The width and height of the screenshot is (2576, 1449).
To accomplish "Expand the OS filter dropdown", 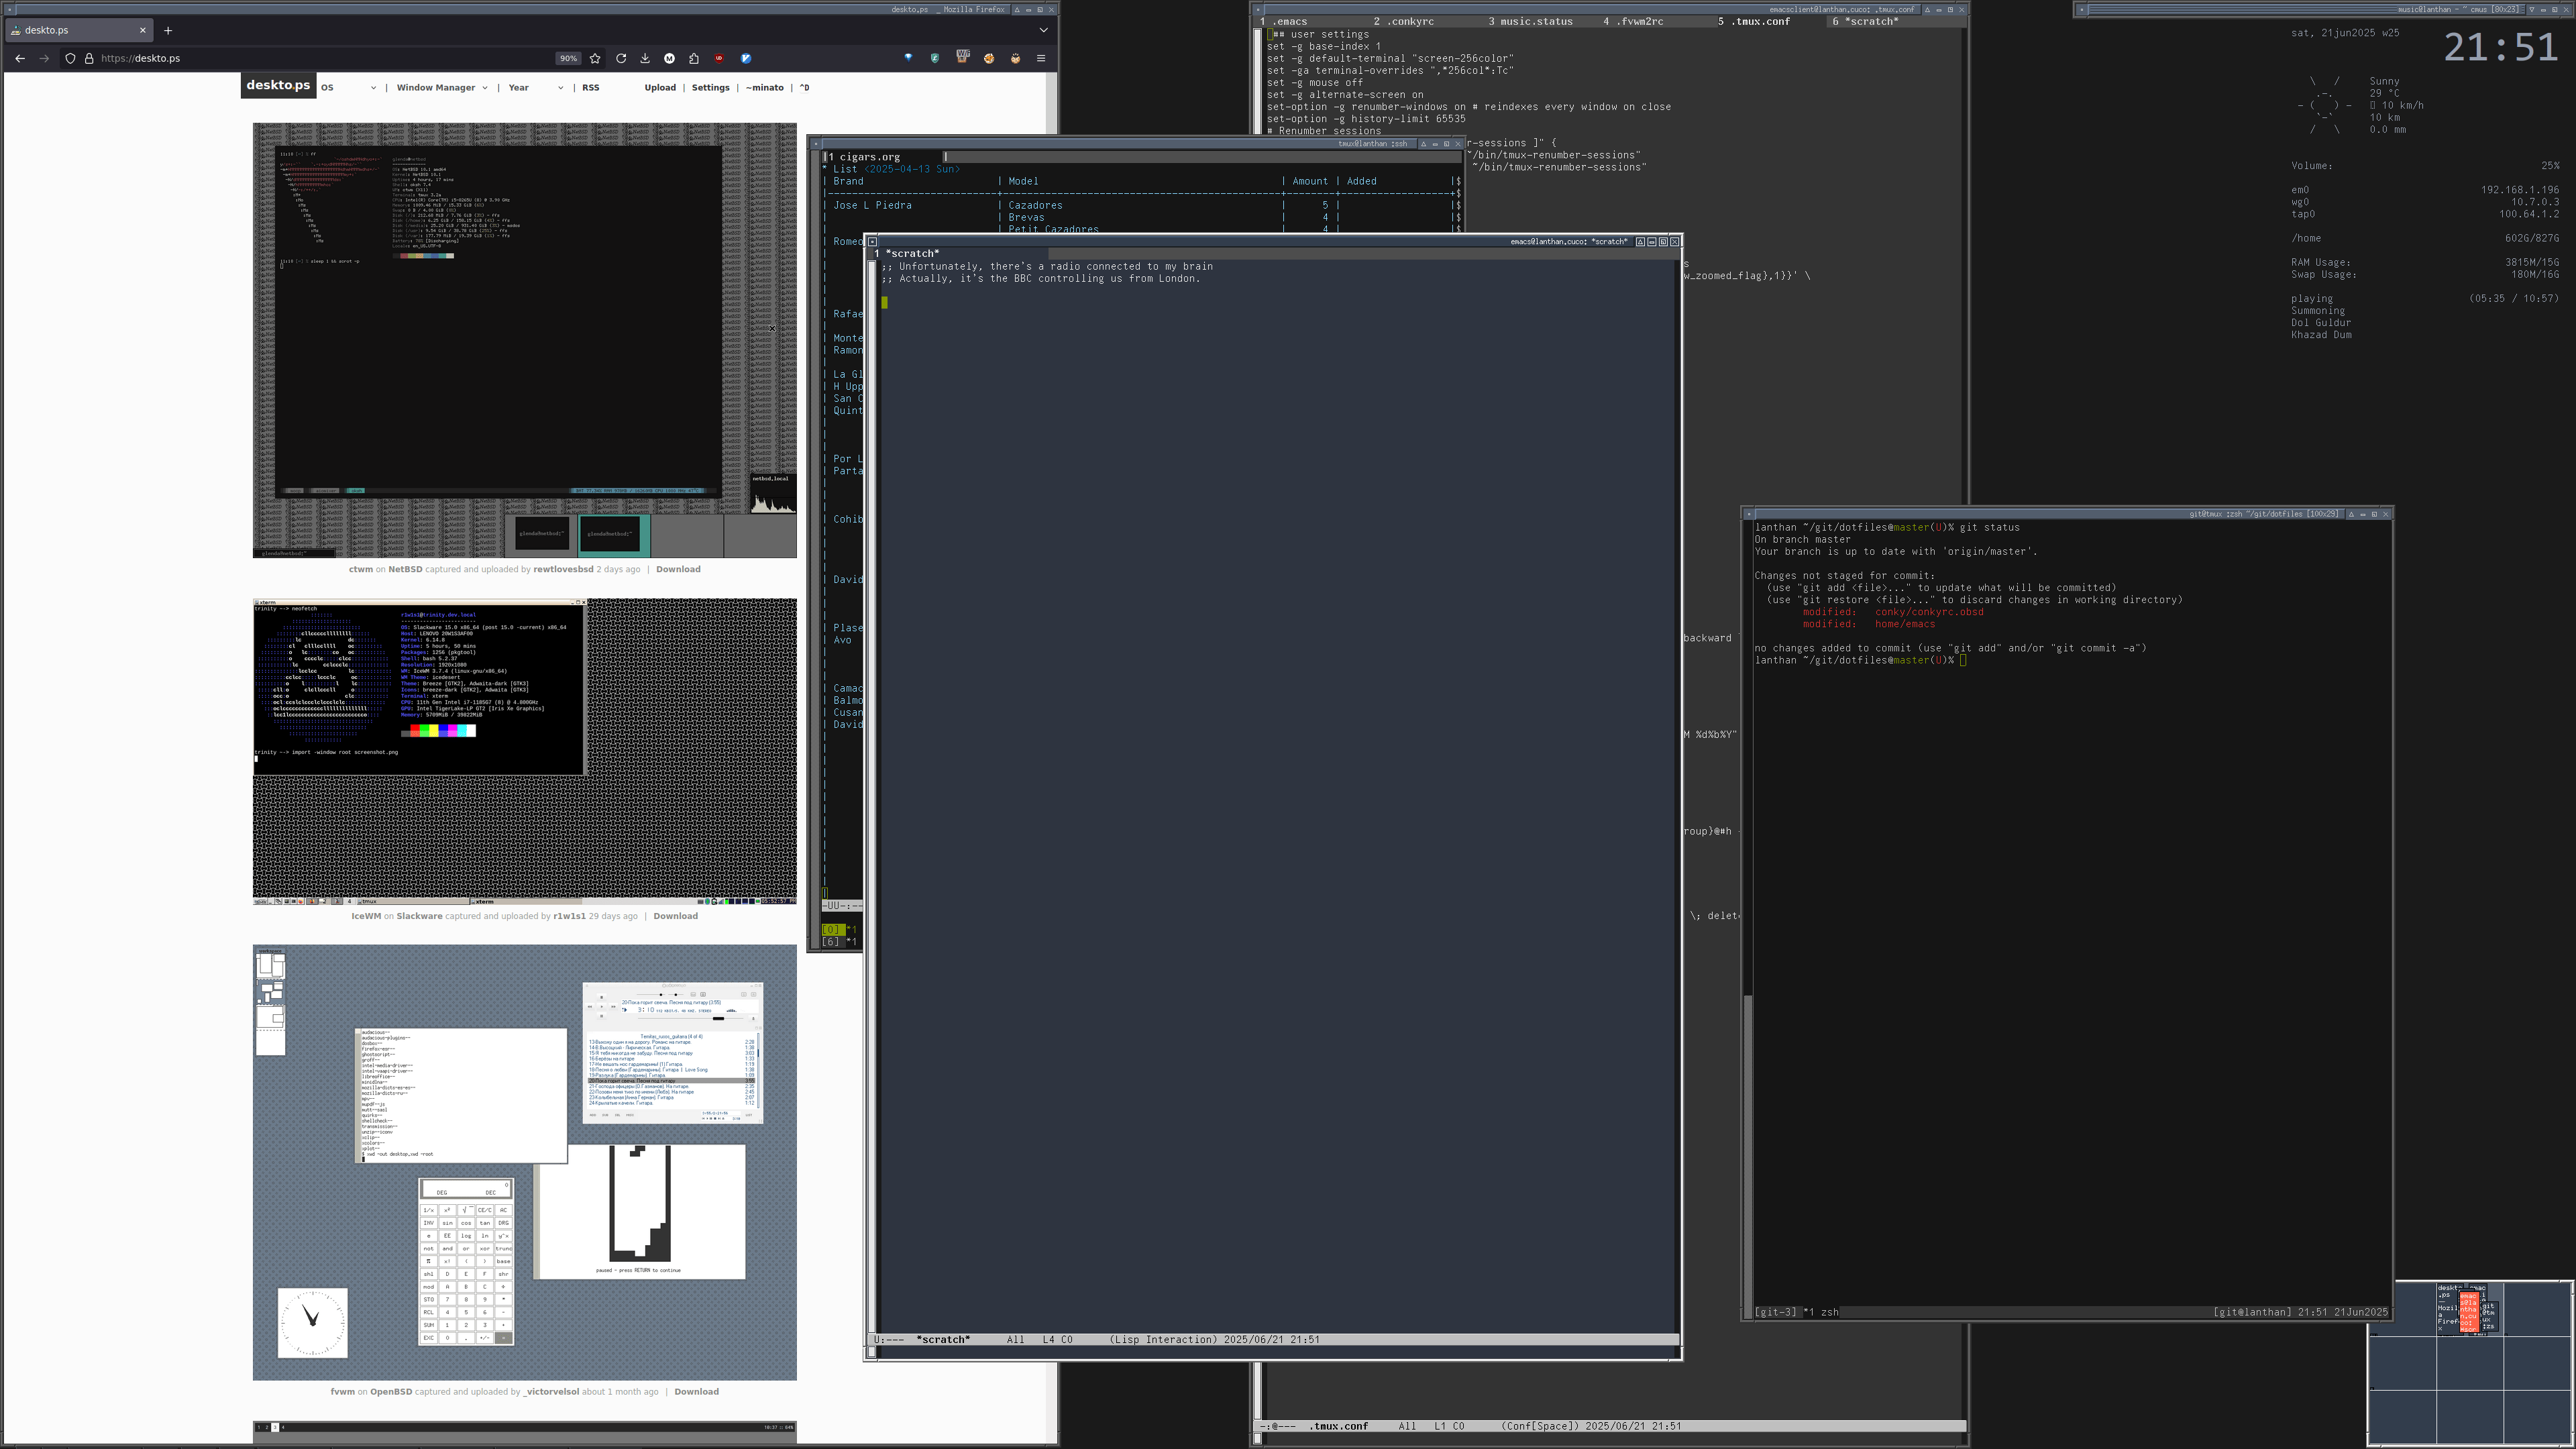I will (348, 88).
